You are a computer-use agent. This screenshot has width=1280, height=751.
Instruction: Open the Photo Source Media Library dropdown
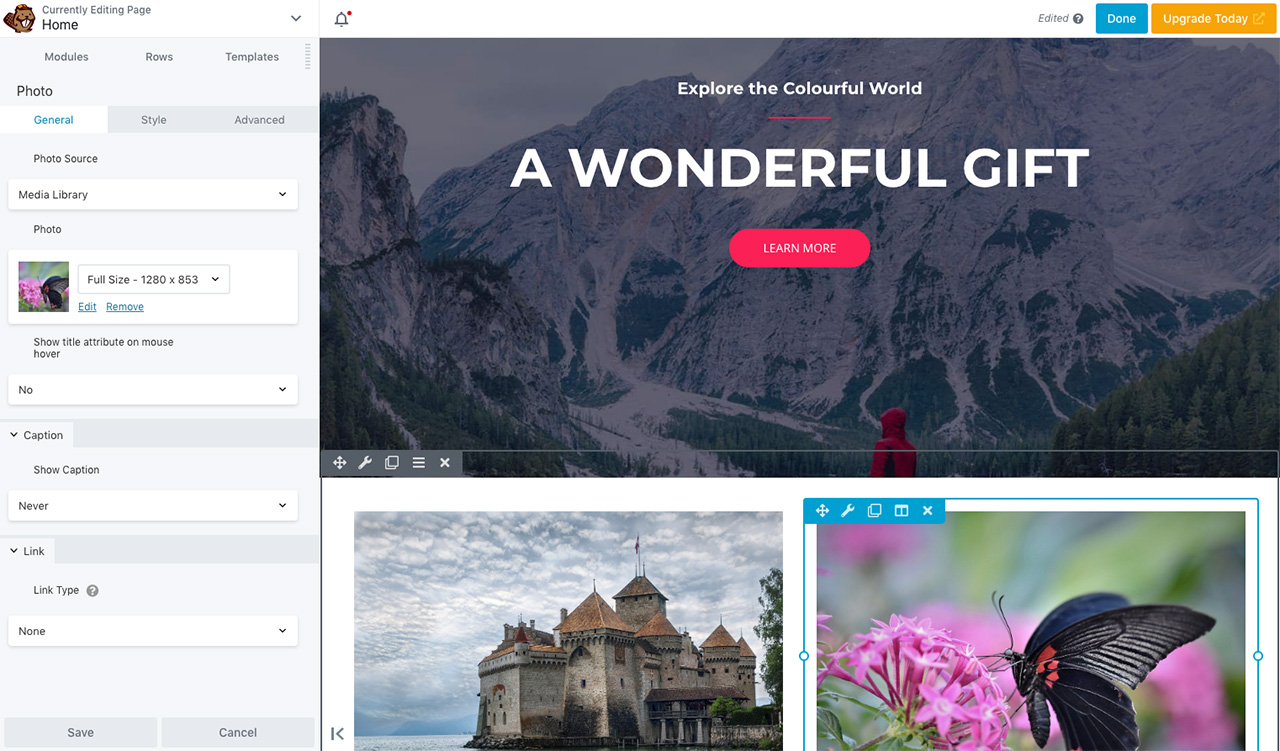(x=153, y=195)
